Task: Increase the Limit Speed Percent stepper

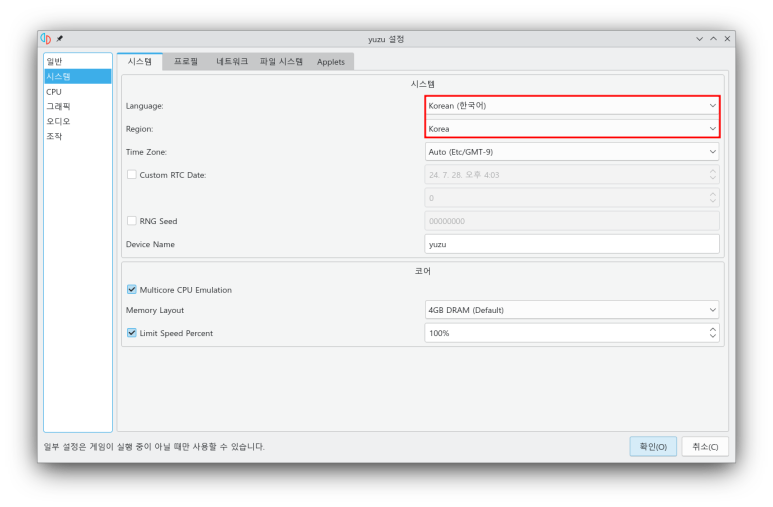Action: 713,329
